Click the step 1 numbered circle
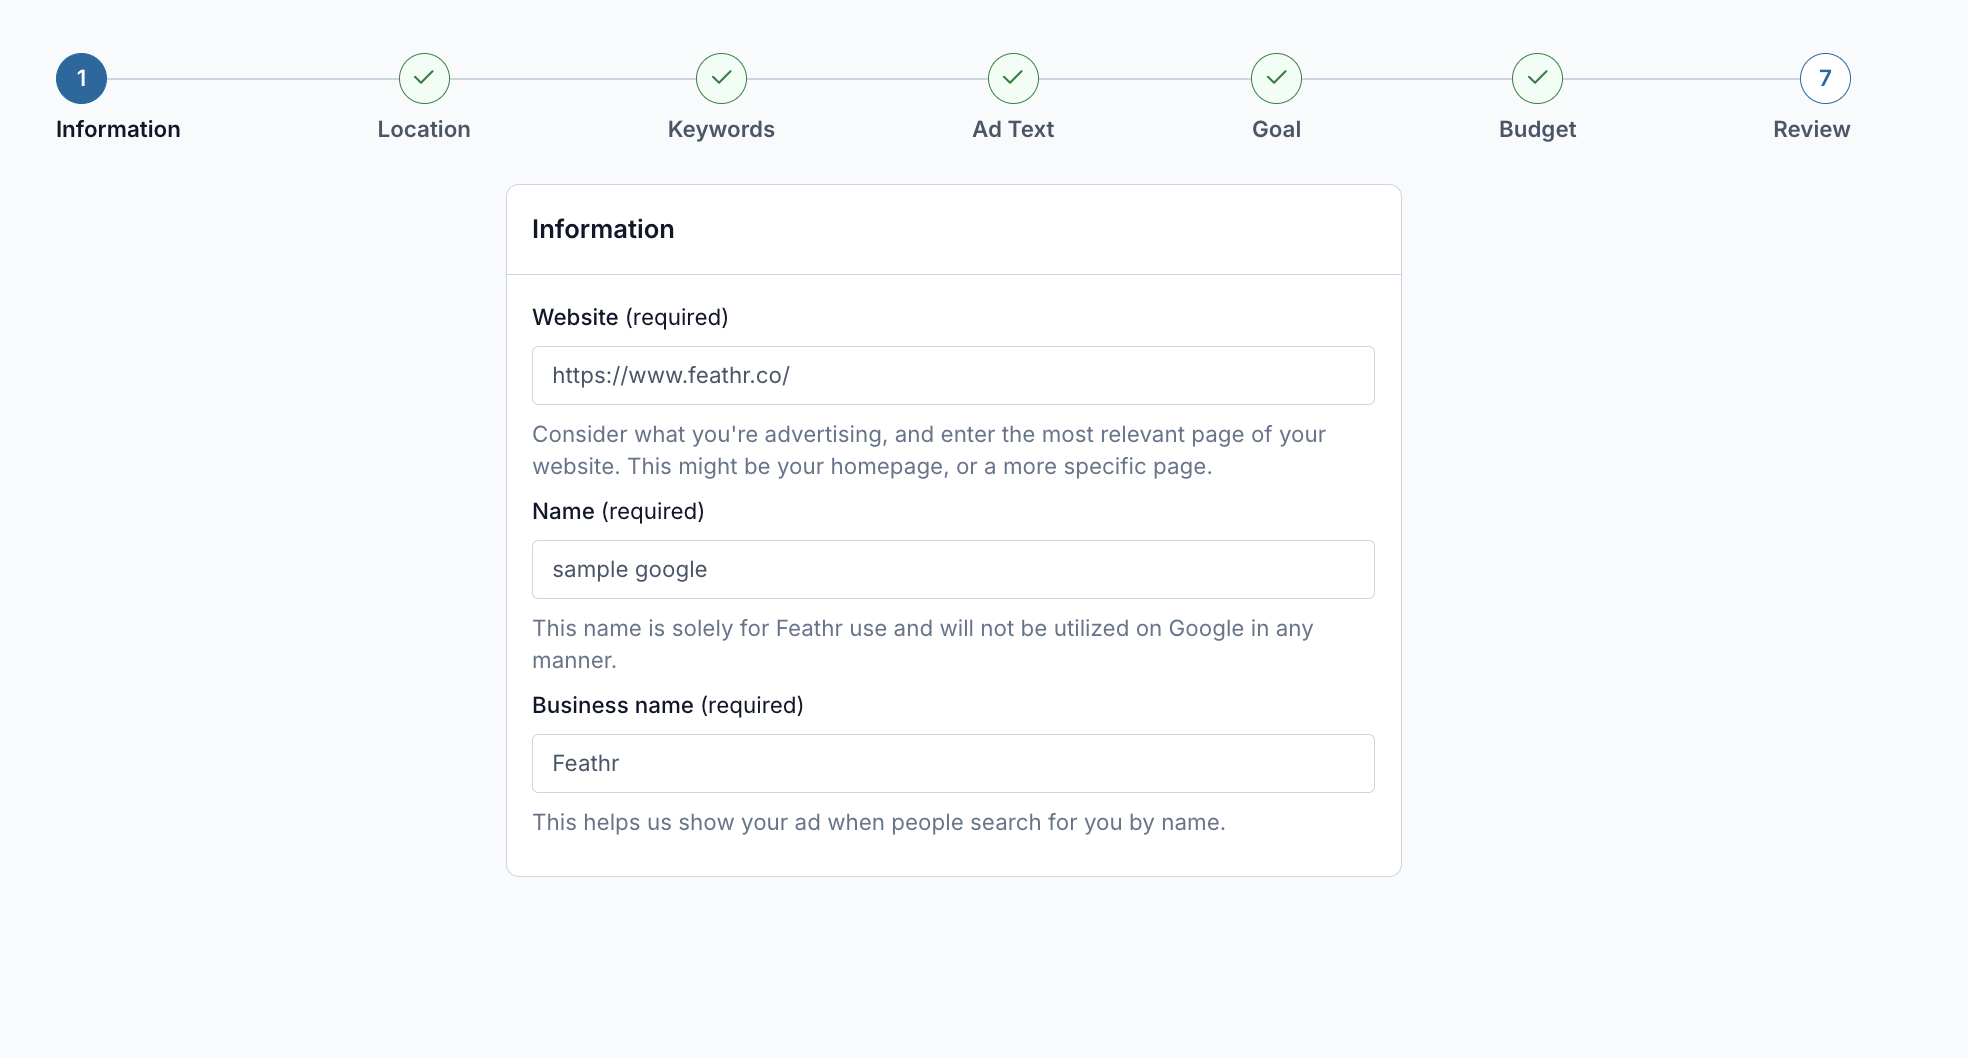This screenshot has height=1058, width=1968. [81, 78]
